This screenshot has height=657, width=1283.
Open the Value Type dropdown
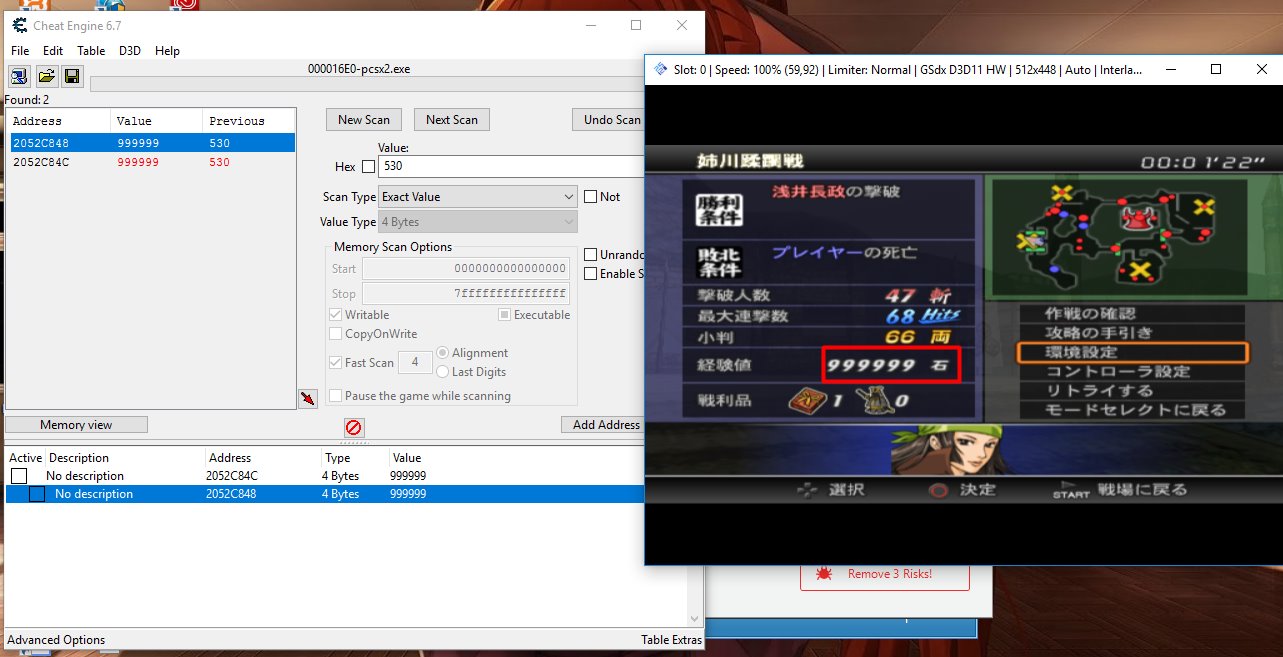click(x=478, y=222)
